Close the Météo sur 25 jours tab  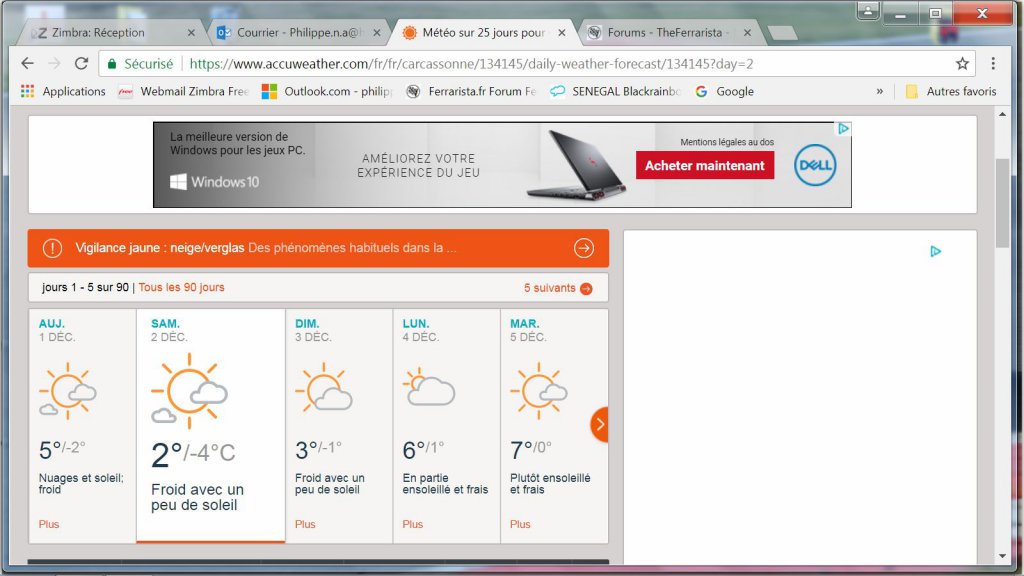pos(562,33)
